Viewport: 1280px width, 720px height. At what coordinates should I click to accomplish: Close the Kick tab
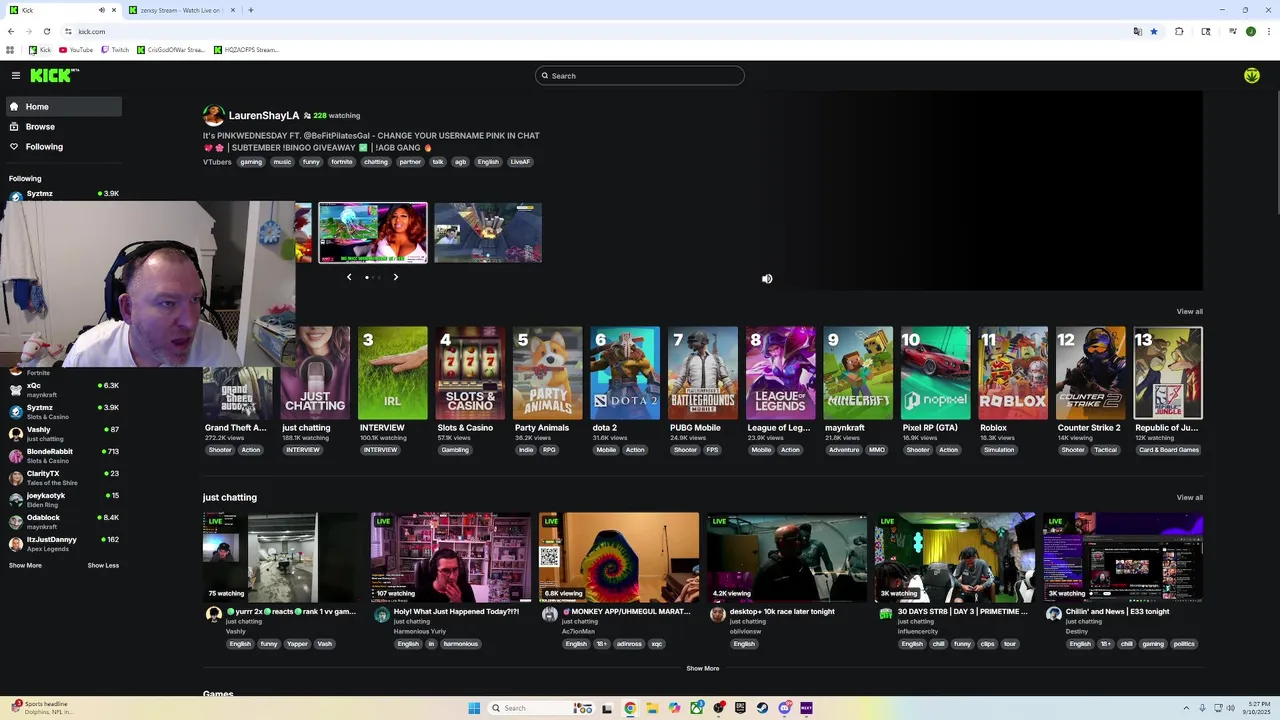[114, 10]
